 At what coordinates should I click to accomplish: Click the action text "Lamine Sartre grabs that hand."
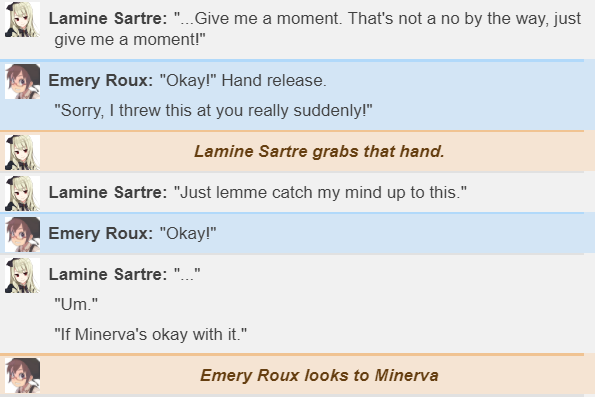pos(319,151)
